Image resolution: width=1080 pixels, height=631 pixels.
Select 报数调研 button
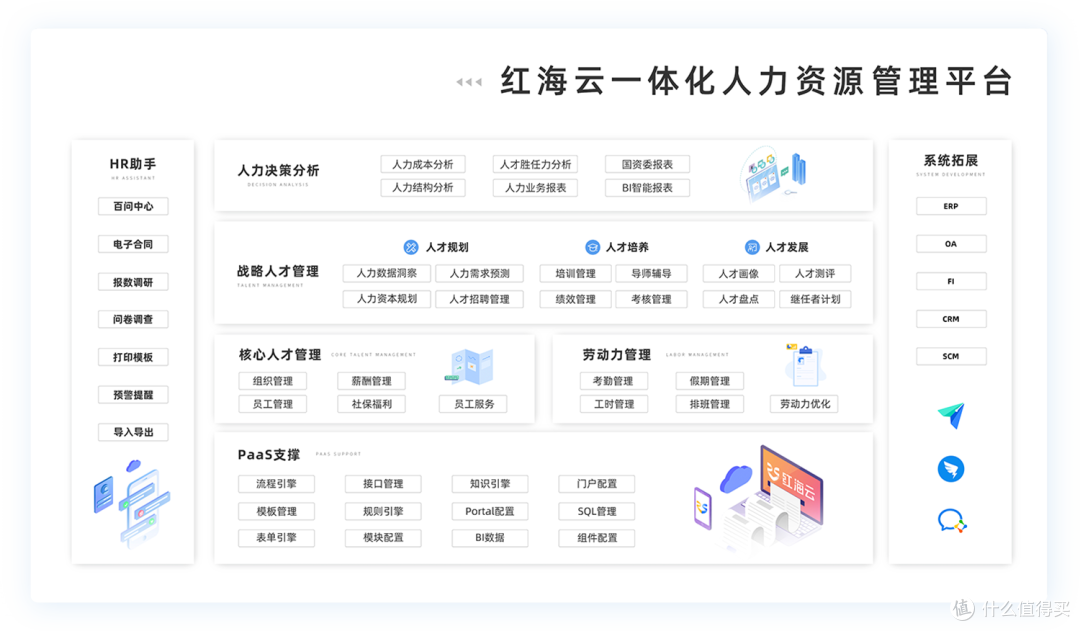click(133, 282)
